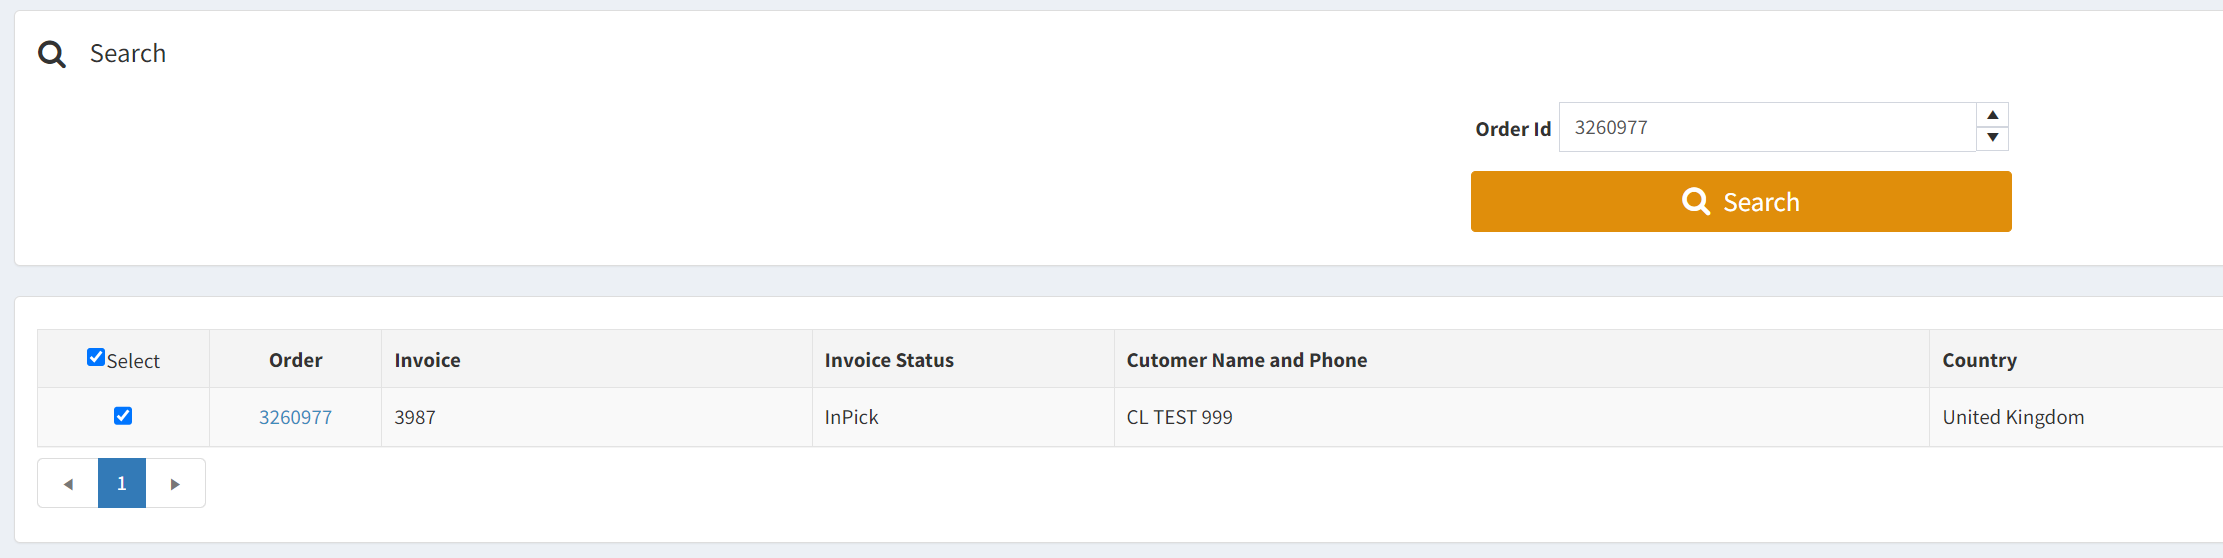The width and height of the screenshot is (2223, 558).
Task: Increment Order Id with up arrow
Action: tap(1992, 115)
